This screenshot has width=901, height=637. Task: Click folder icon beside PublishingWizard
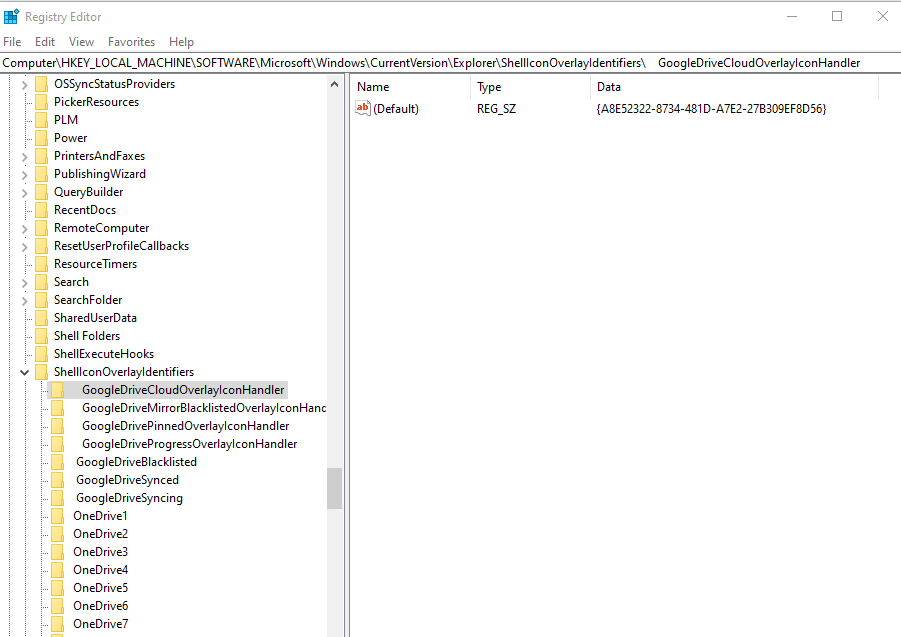(x=41, y=173)
